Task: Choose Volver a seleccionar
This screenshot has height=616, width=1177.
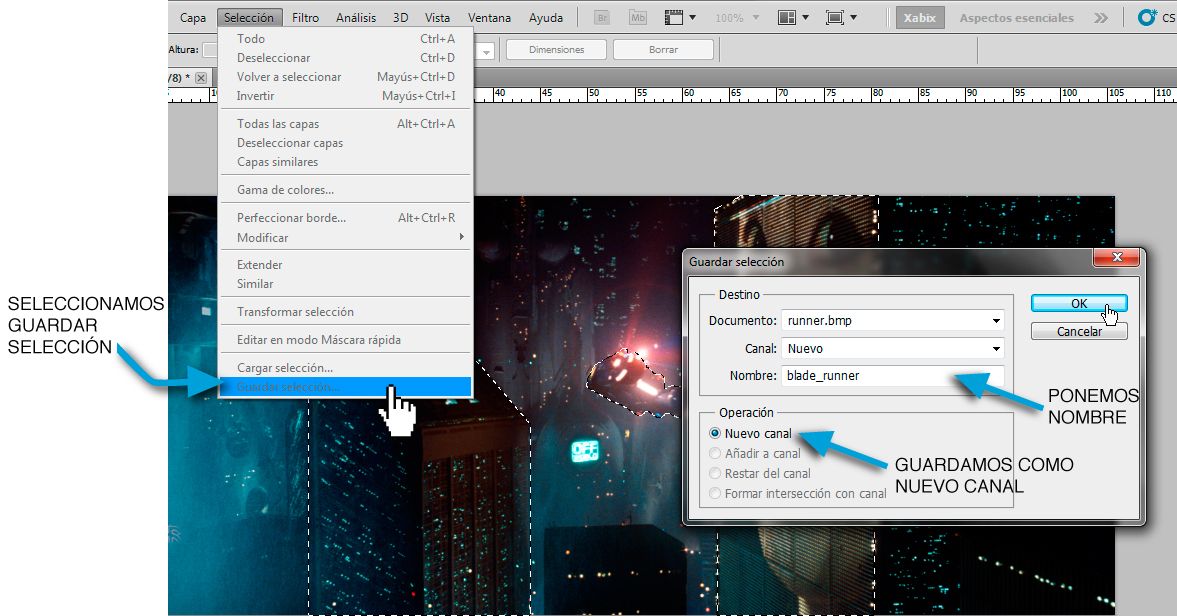Action: 345,77
